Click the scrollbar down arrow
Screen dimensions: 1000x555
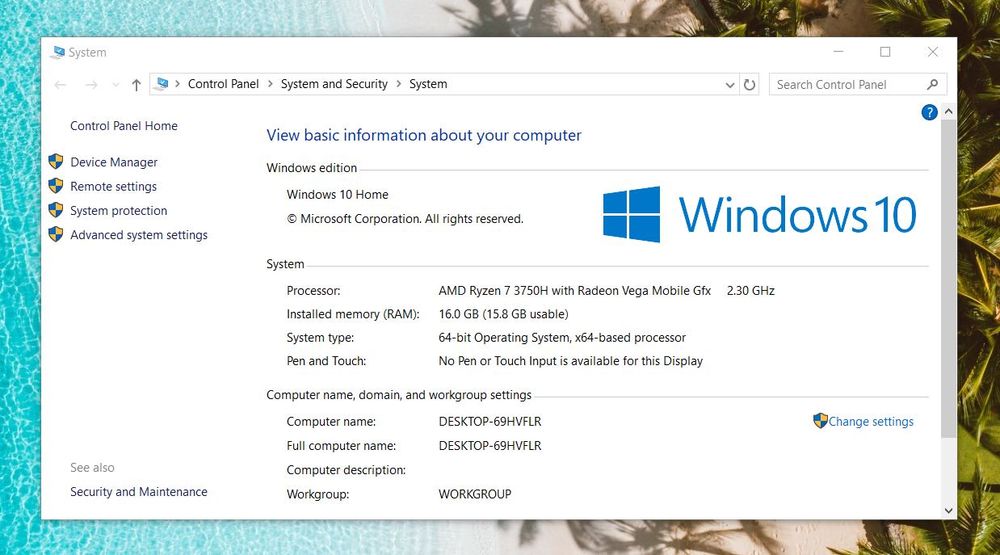948,510
